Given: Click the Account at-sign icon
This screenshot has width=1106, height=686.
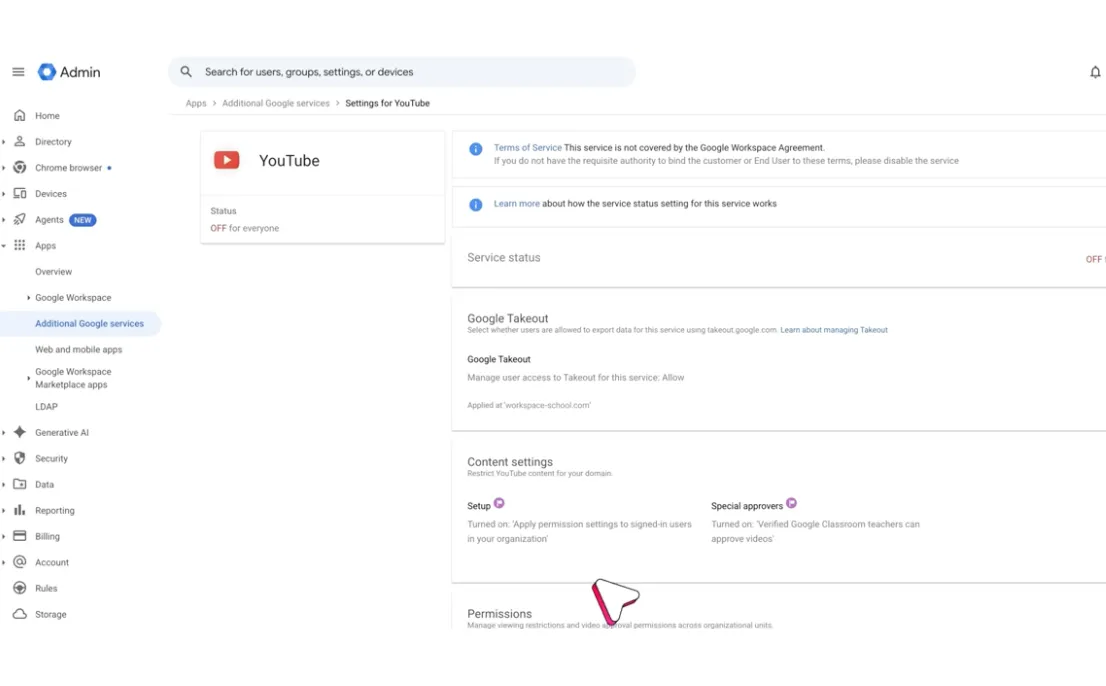Looking at the screenshot, I should (20, 562).
